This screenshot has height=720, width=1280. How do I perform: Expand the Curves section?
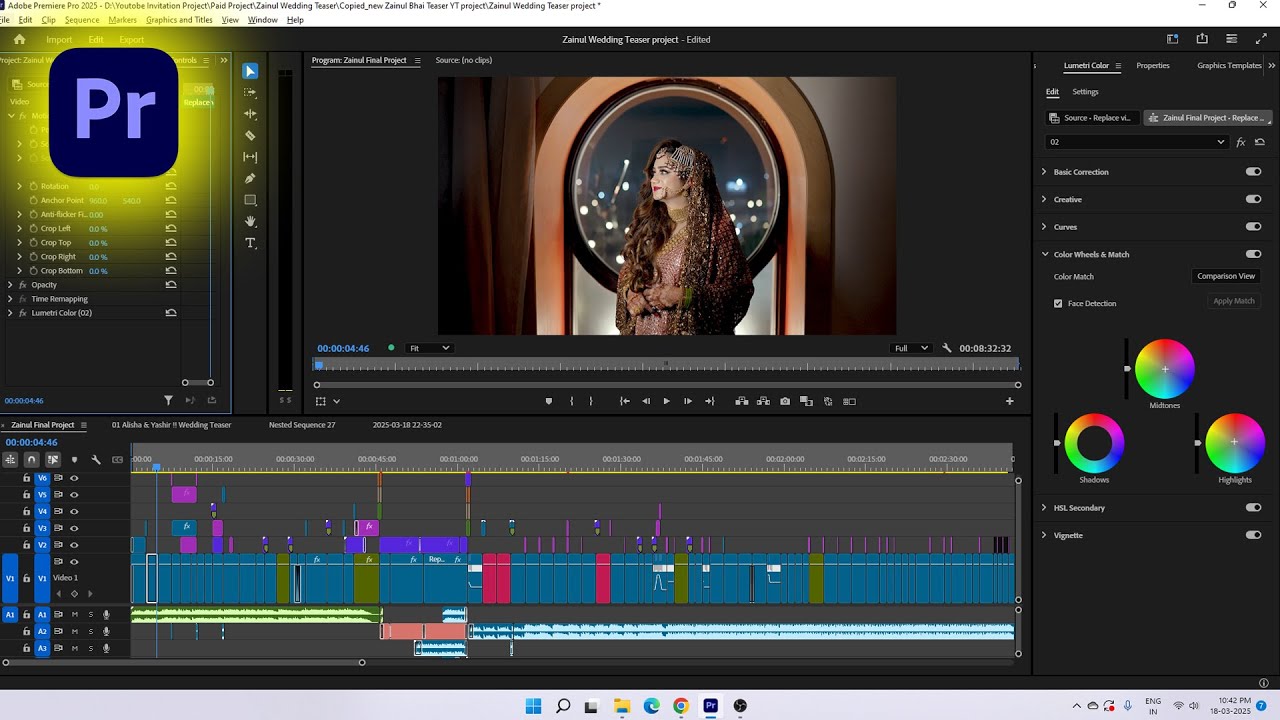click(1044, 227)
